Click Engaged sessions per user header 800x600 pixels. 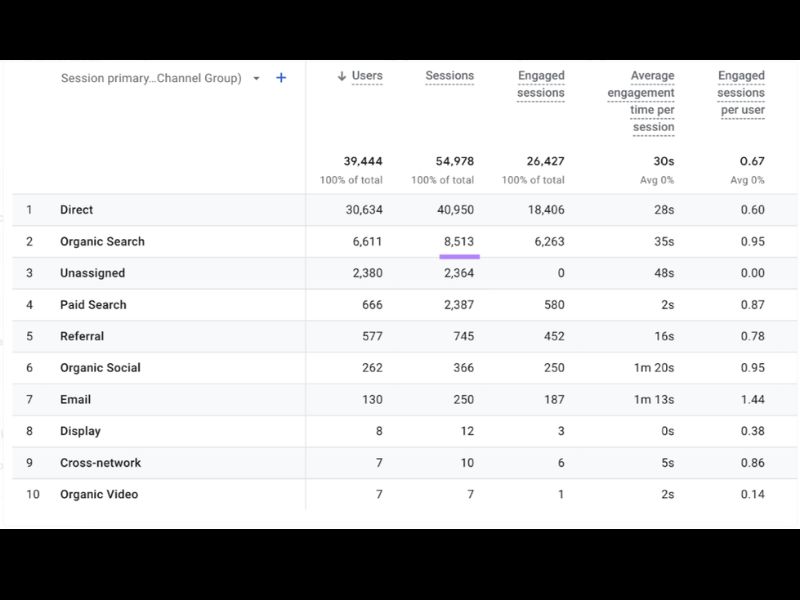point(741,92)
